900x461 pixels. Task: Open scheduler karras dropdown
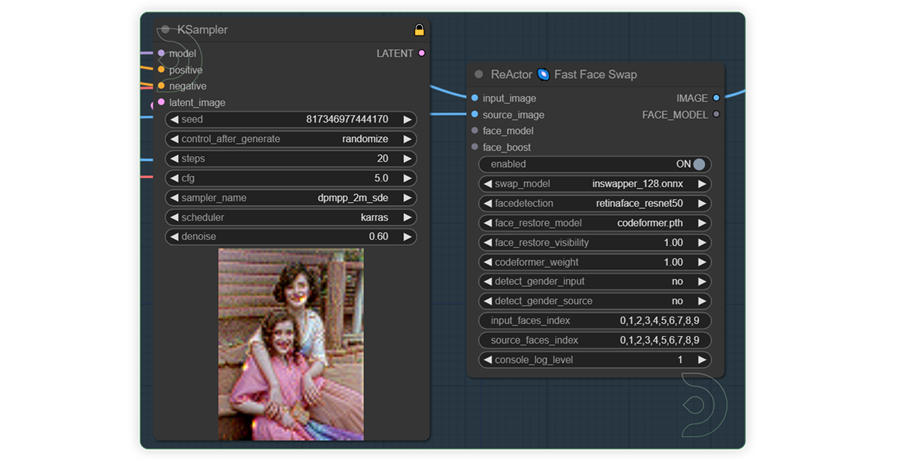(x=290, y=217)
